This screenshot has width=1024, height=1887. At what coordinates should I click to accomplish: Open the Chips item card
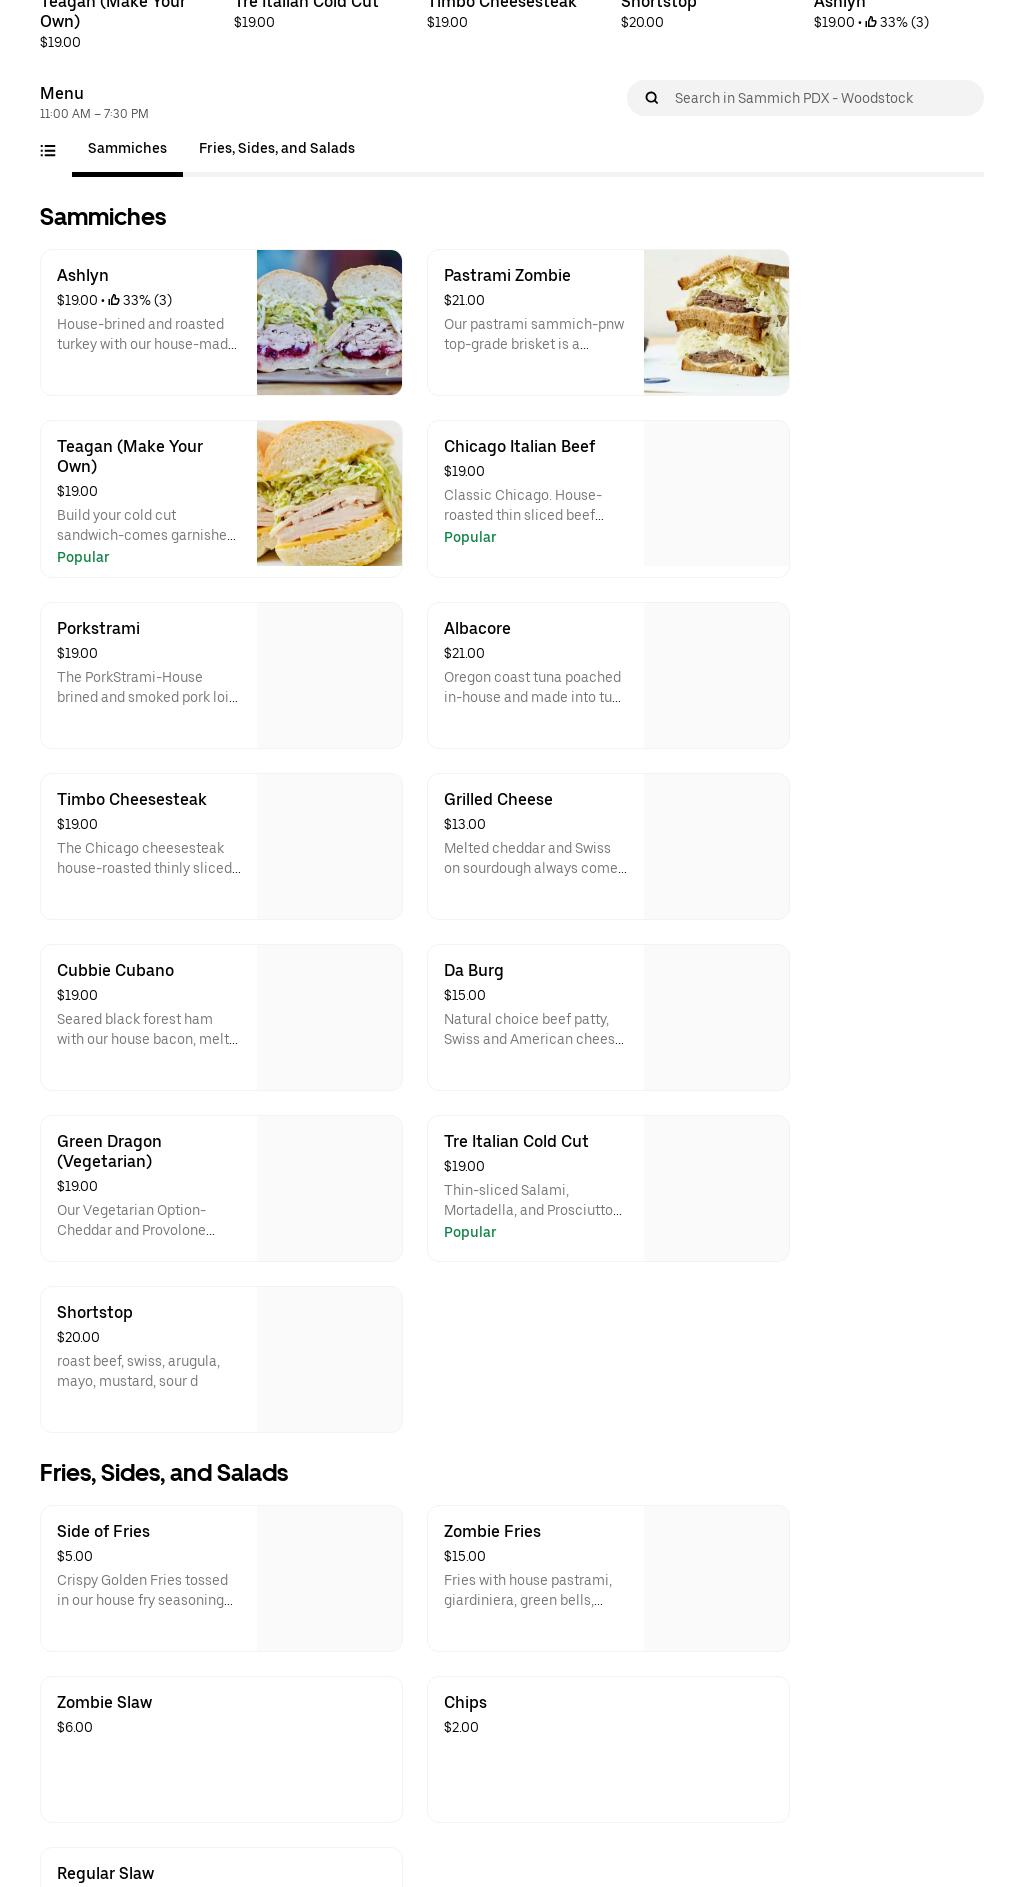tap(608, 1749)
